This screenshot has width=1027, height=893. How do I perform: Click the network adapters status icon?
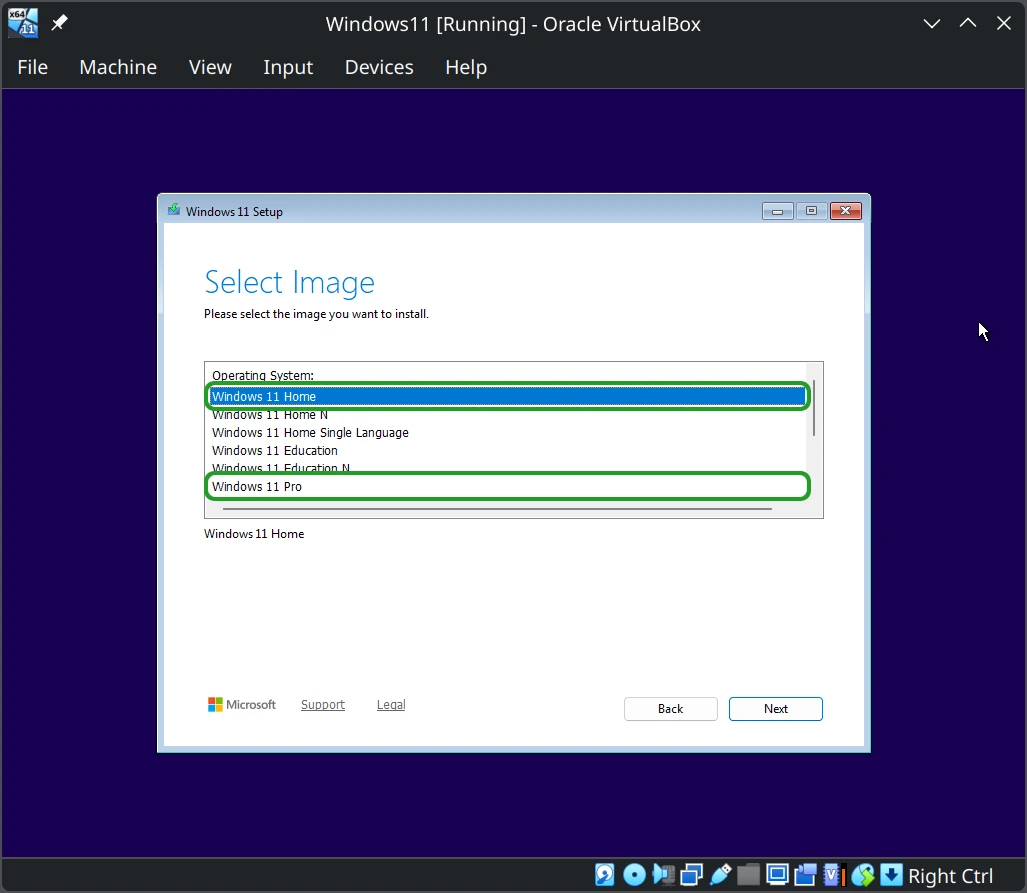pos(692,875)
